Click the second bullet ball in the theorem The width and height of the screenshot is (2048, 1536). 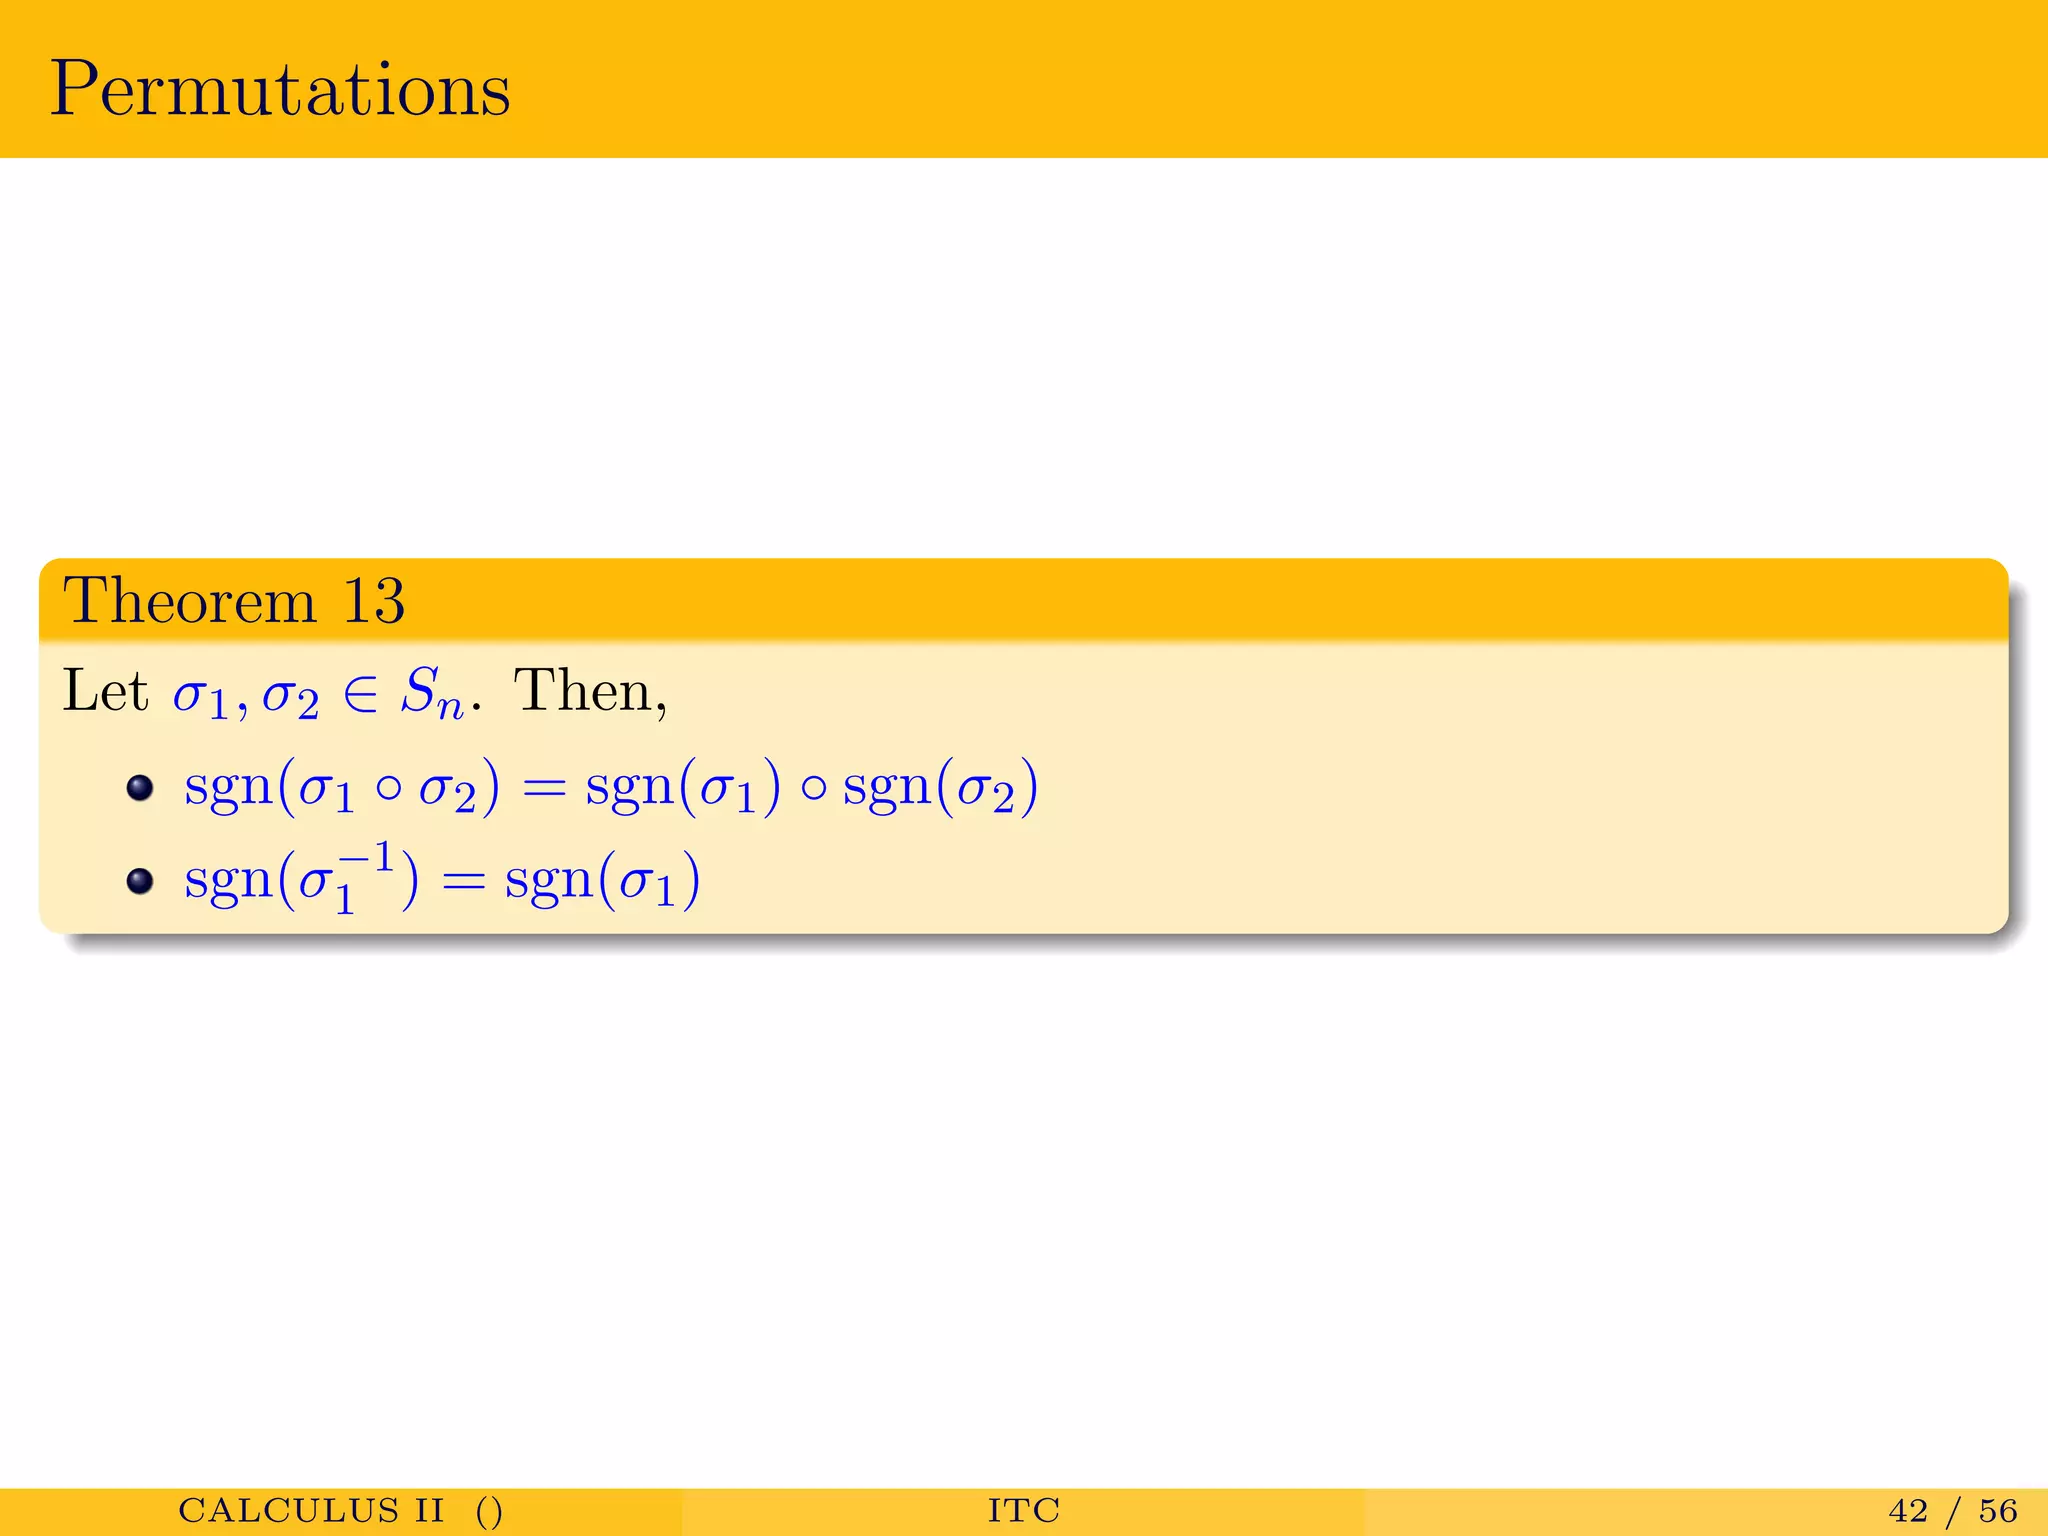point(140,881)
